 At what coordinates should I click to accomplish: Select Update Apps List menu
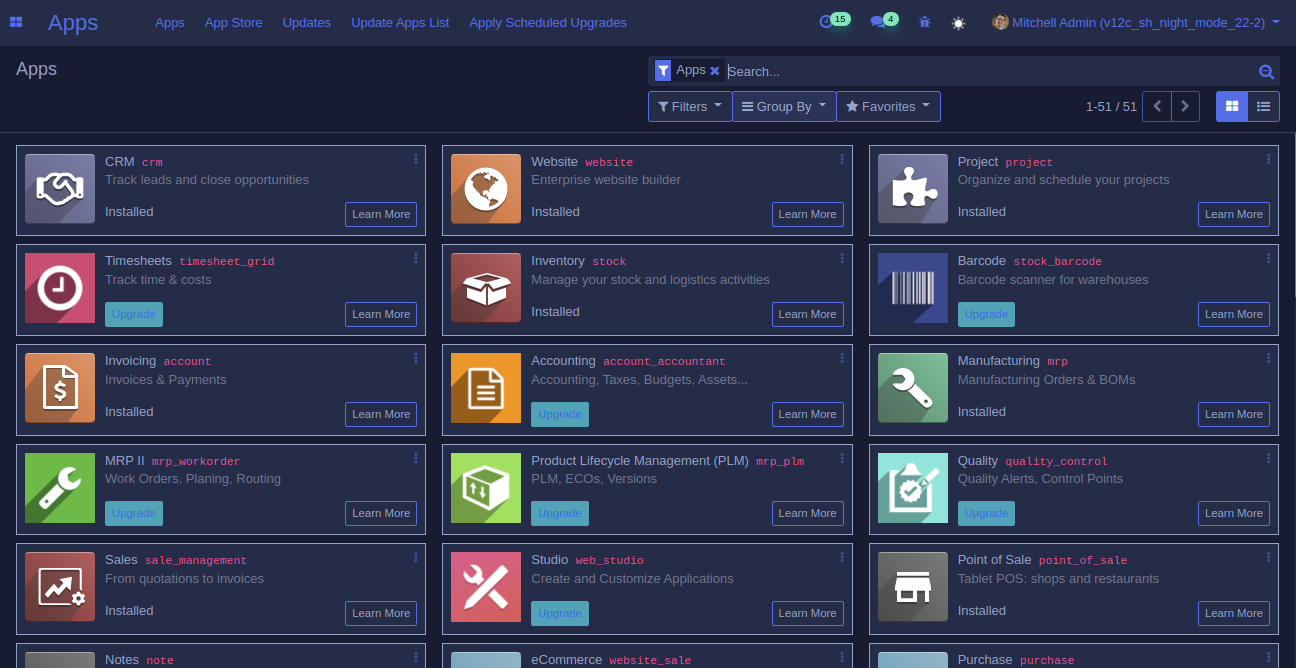click(x=400, y=22)
